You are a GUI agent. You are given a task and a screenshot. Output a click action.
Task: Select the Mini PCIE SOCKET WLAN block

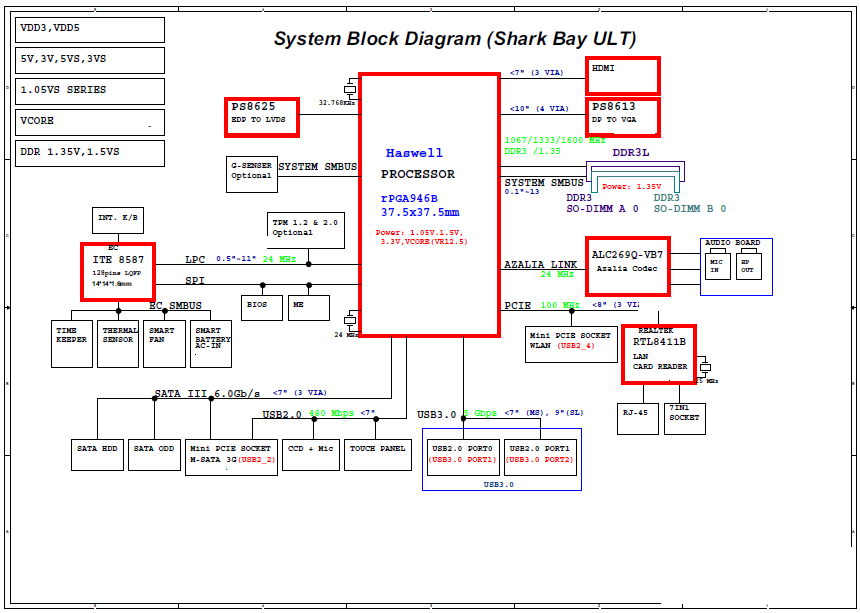tap(572, 344)
